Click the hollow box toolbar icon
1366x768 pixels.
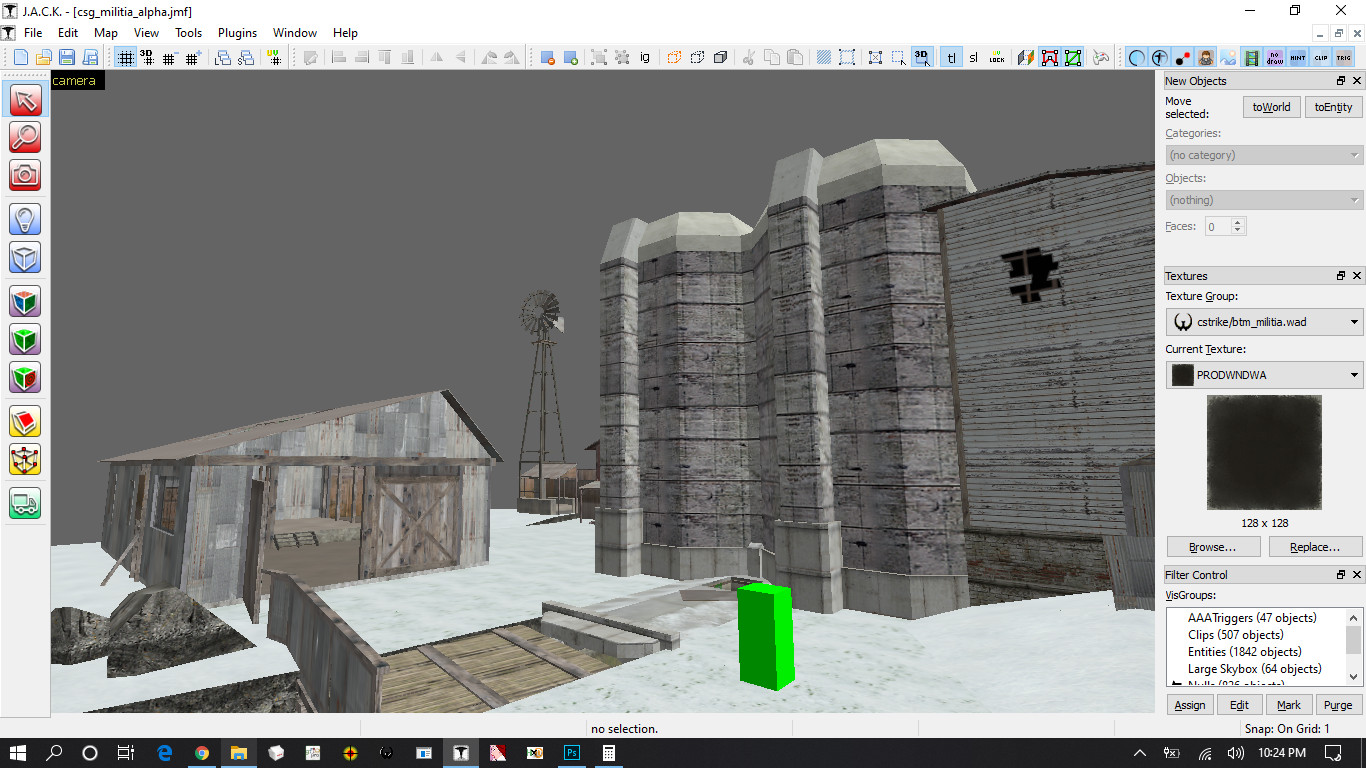point(697,58)
